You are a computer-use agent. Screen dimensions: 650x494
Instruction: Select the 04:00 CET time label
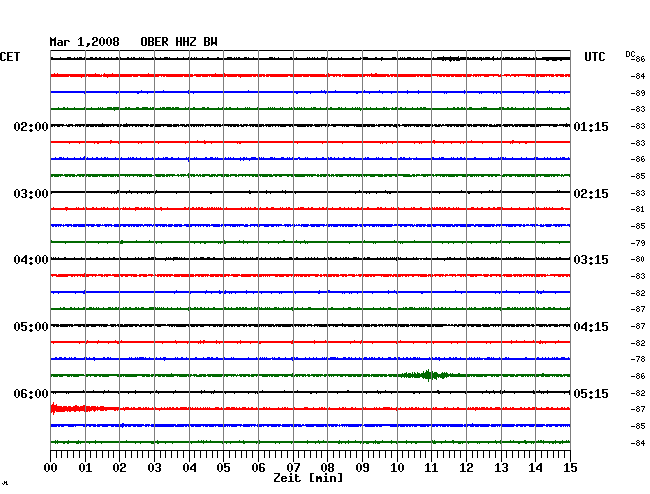[x=31, y=260]
